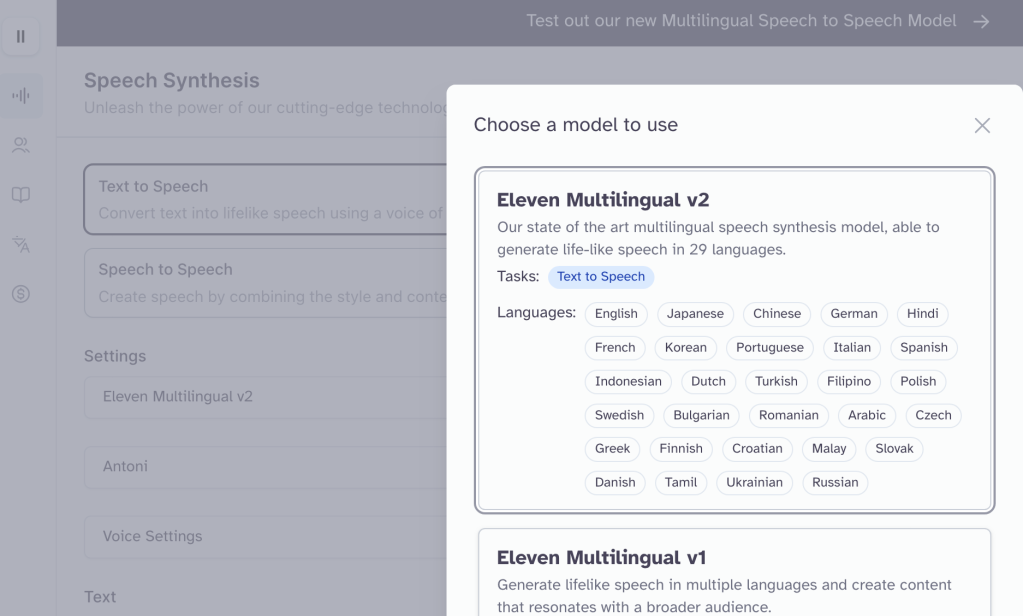Open the Antoni voice dropdown
Image resolution: width=1023 pixels, height=616 pixels.
266,467
